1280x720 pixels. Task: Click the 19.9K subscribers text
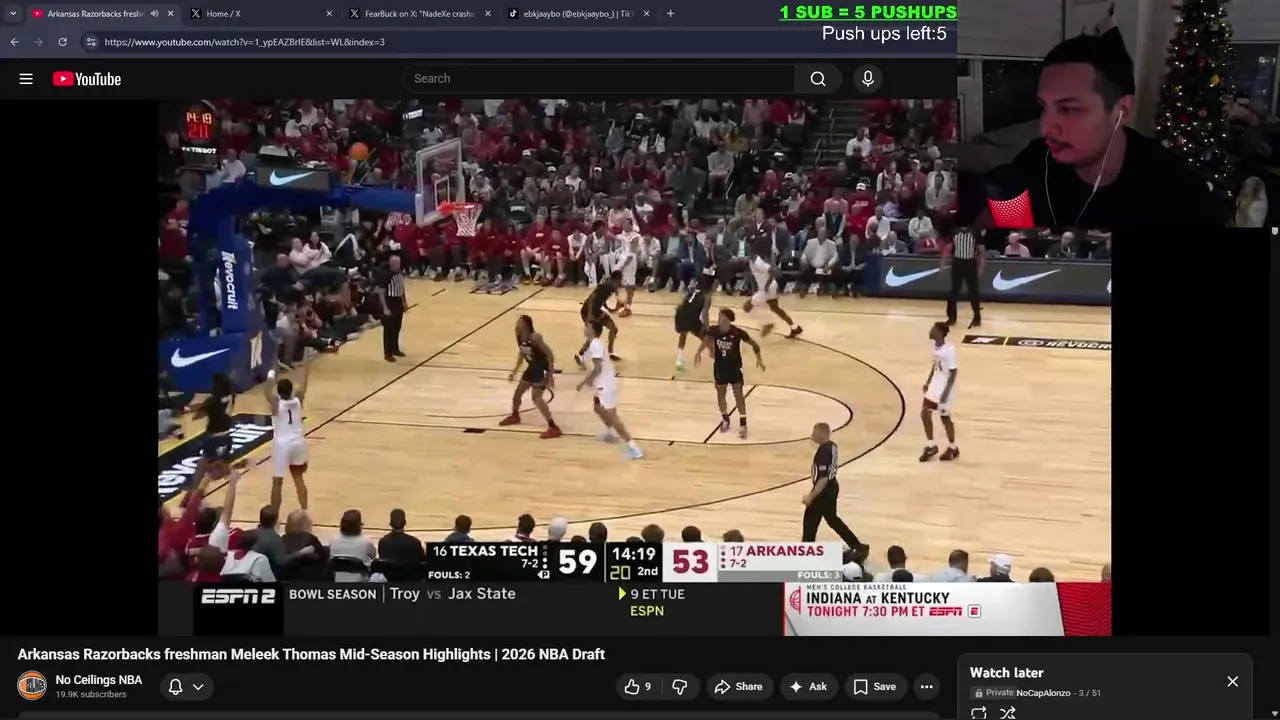(x=91, y=695)
